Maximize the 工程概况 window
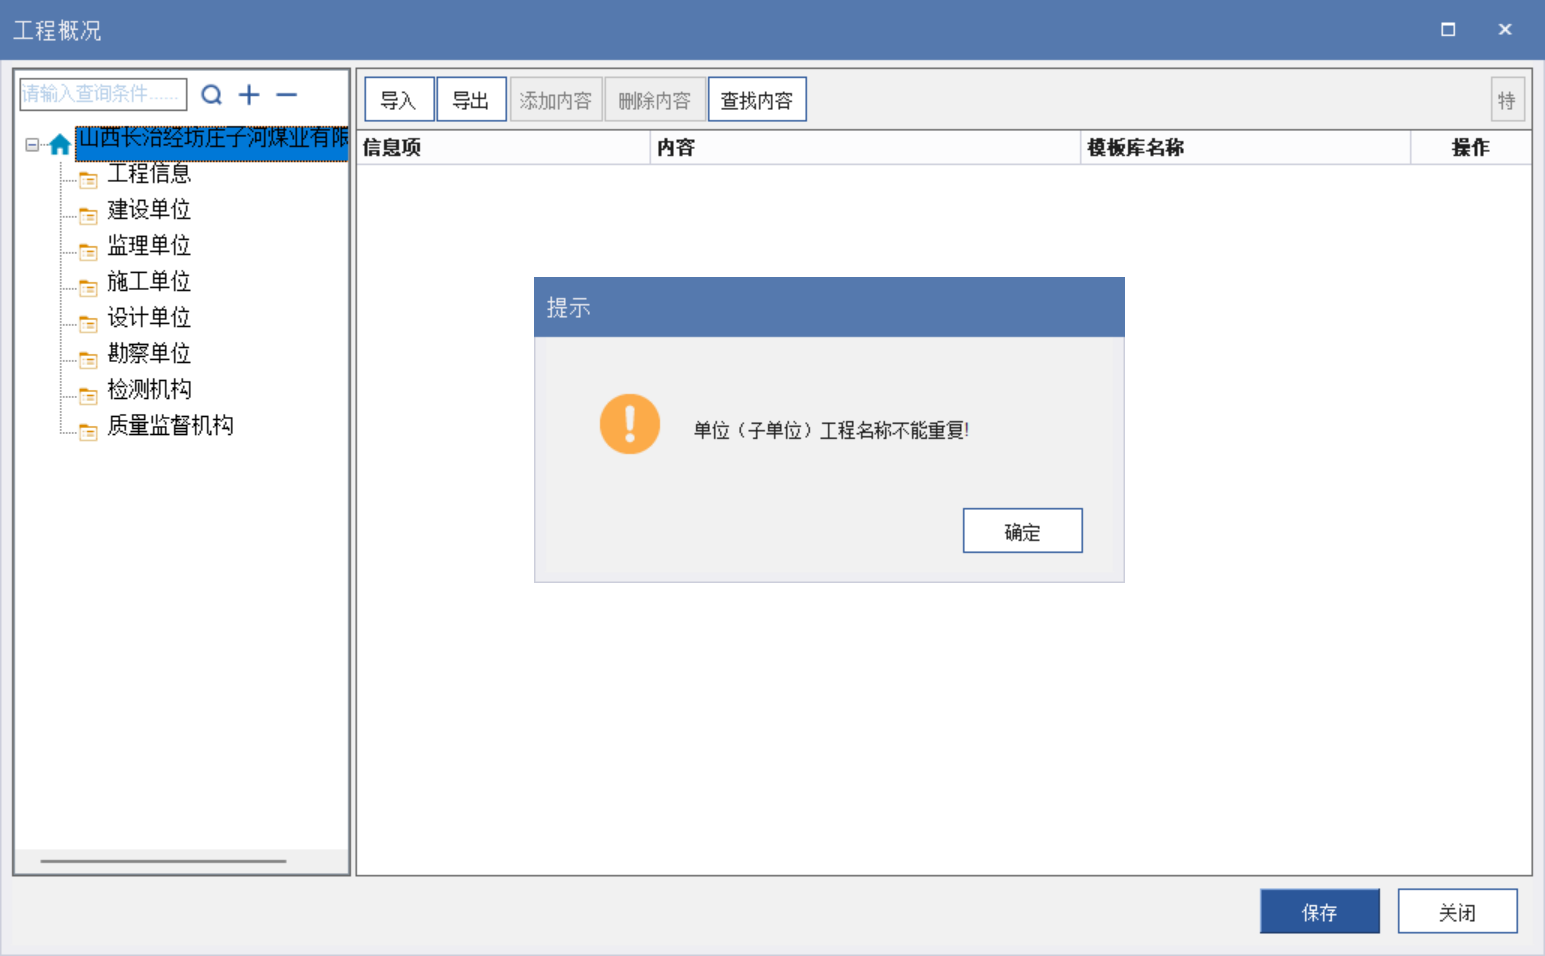Image resolution: width=1545 pixels, height=956 pixels. tap(1447, 30)
